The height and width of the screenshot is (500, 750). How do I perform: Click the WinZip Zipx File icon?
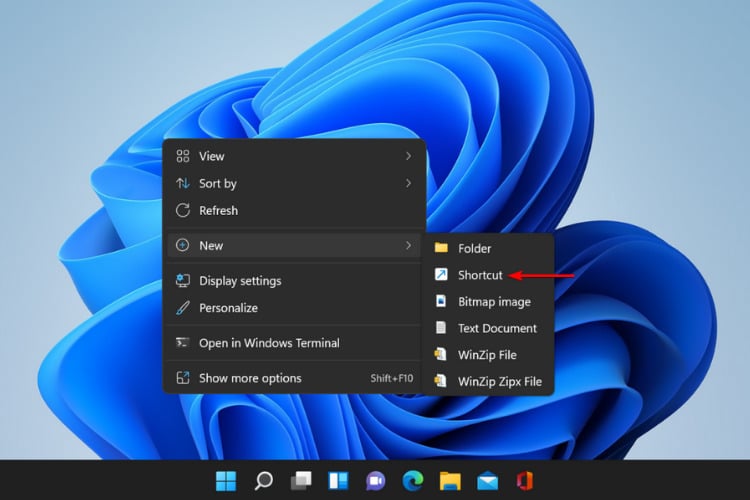440,381
